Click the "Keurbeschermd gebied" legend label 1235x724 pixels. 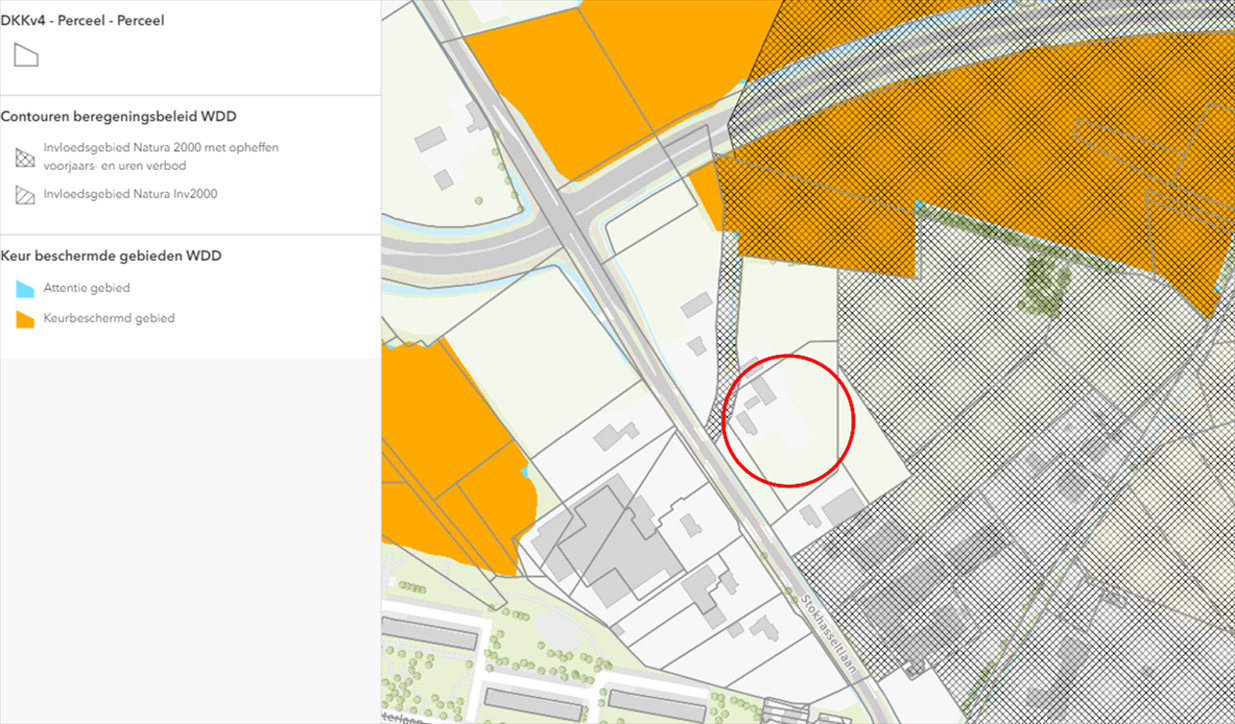(x=109, y=318)
